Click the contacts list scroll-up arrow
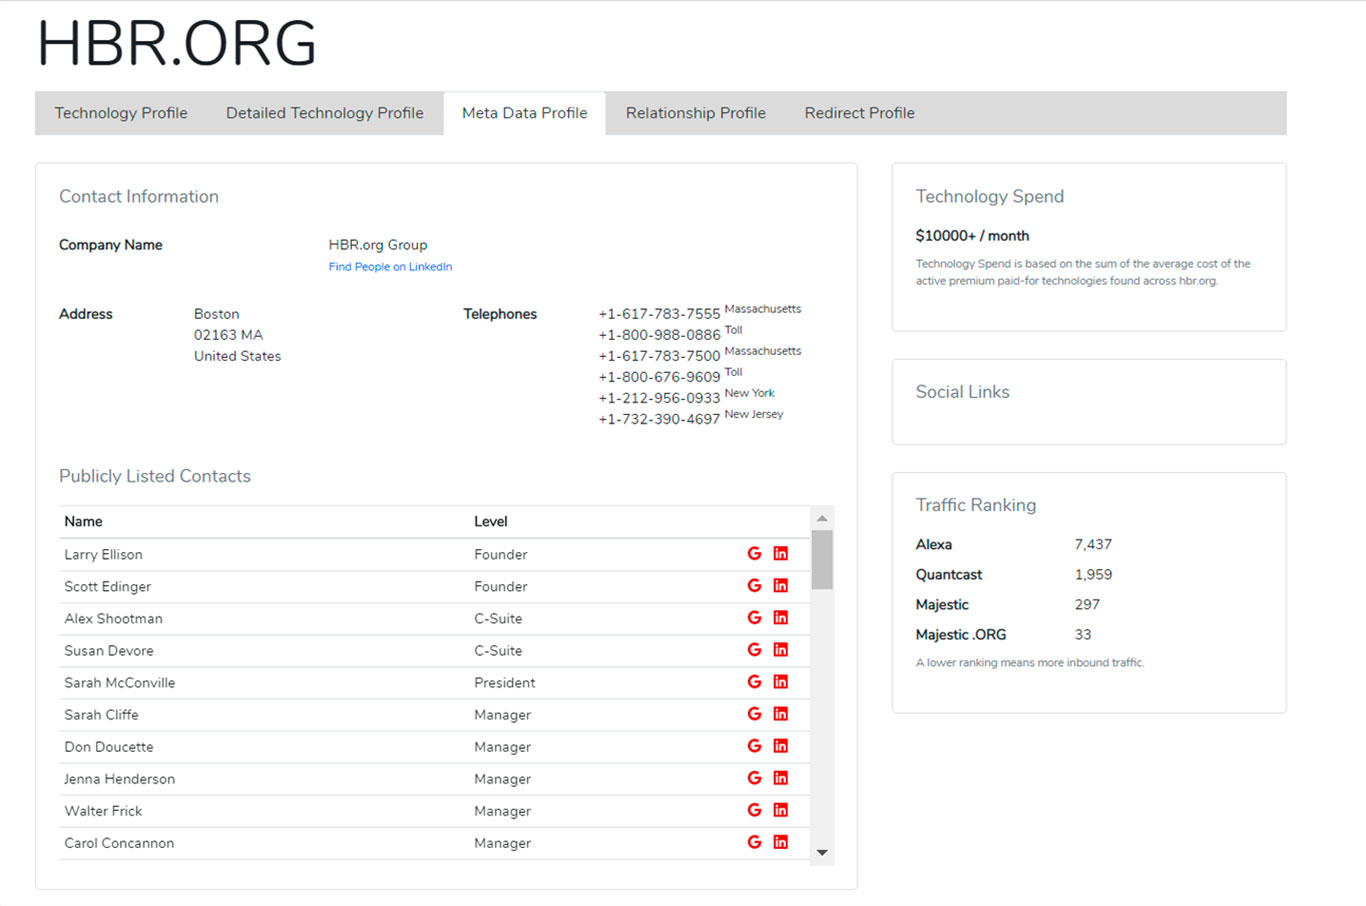The width and height of the screenshot is (1366, 906). point(822,519)
